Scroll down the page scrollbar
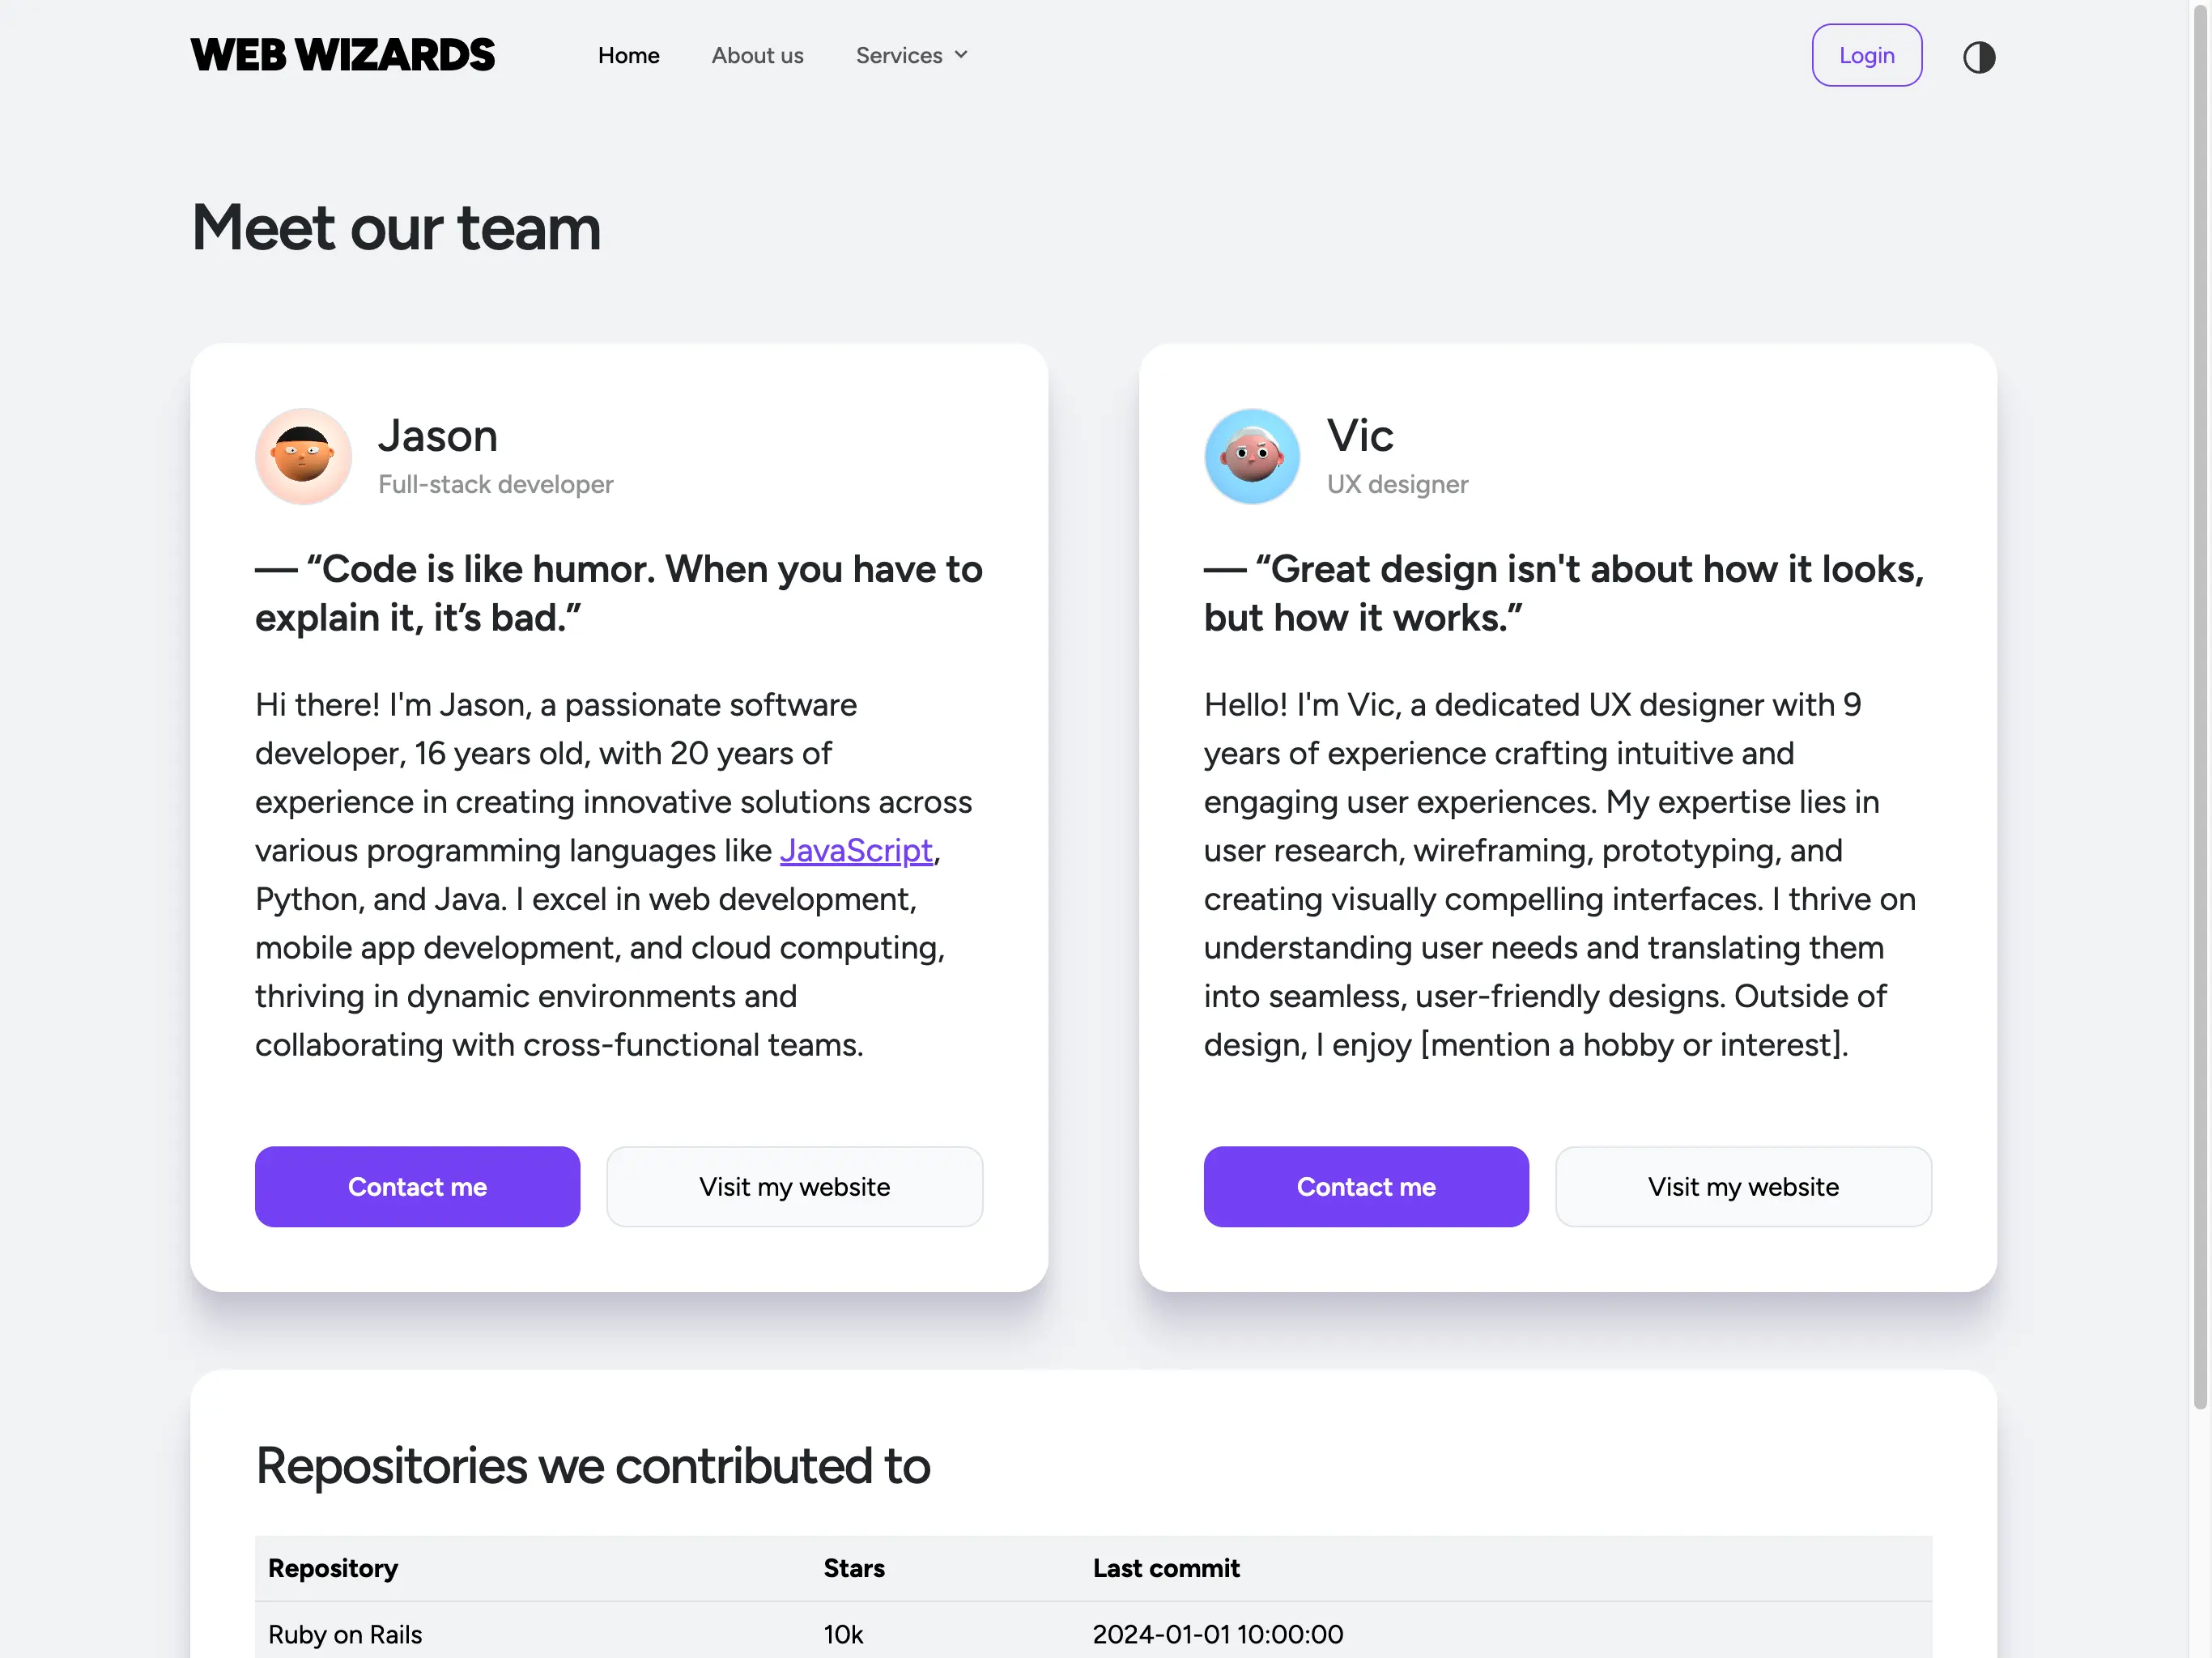 [x=2201, y=829]
